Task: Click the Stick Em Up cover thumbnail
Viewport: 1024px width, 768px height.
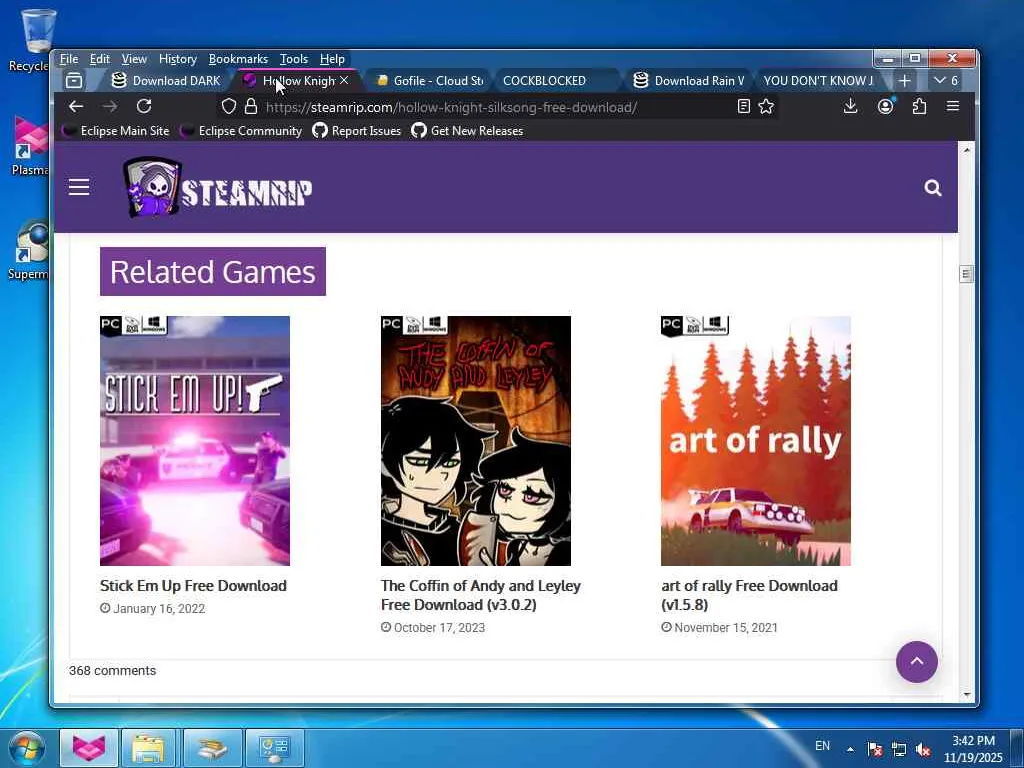Action: [195, 441]
